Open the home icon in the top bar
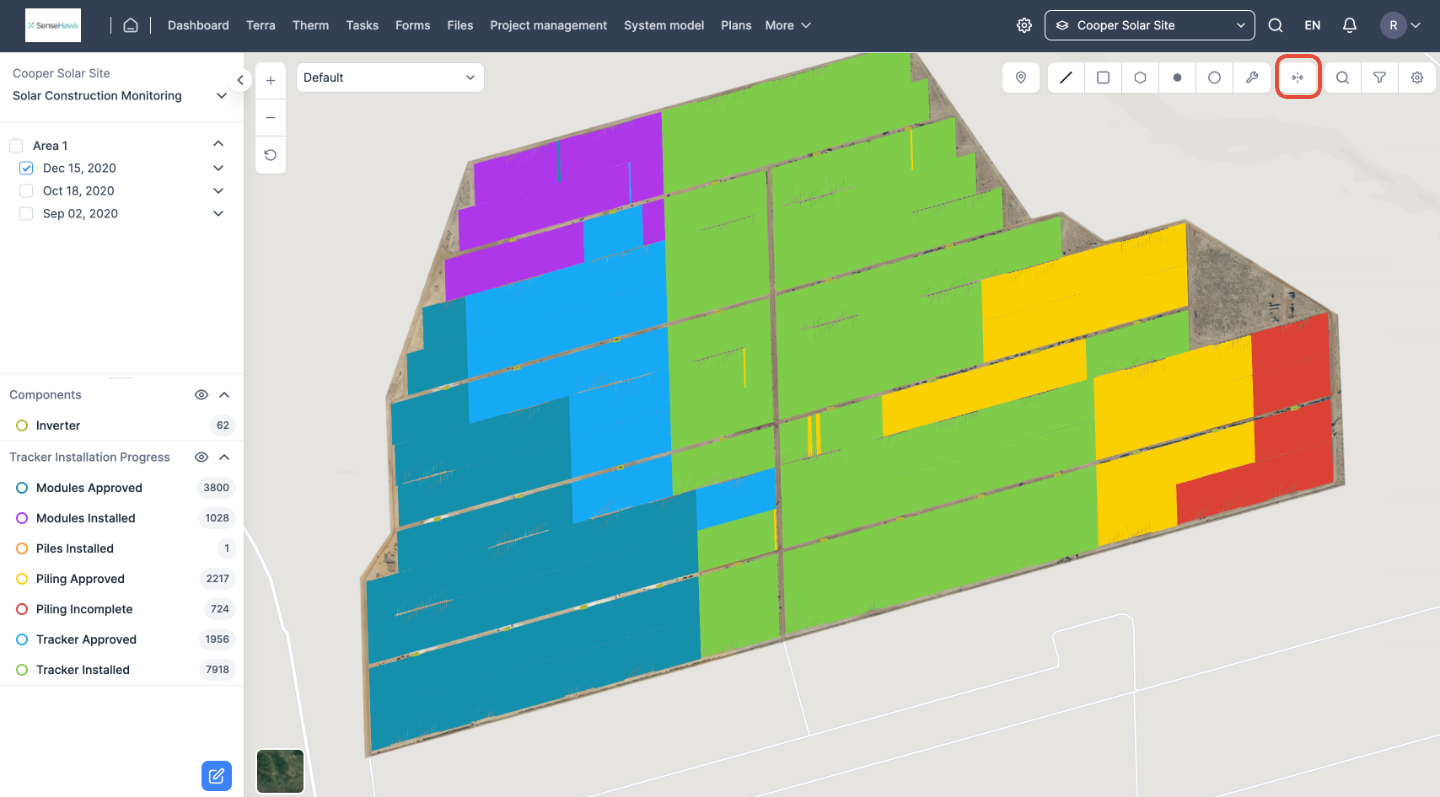This screenshot has height=797, width=1440. coord(130,25)
